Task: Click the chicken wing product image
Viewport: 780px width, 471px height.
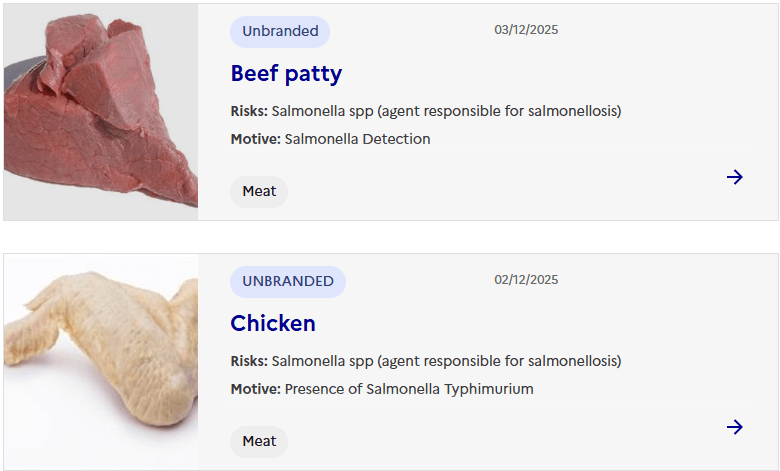Action: coord(101,362)
